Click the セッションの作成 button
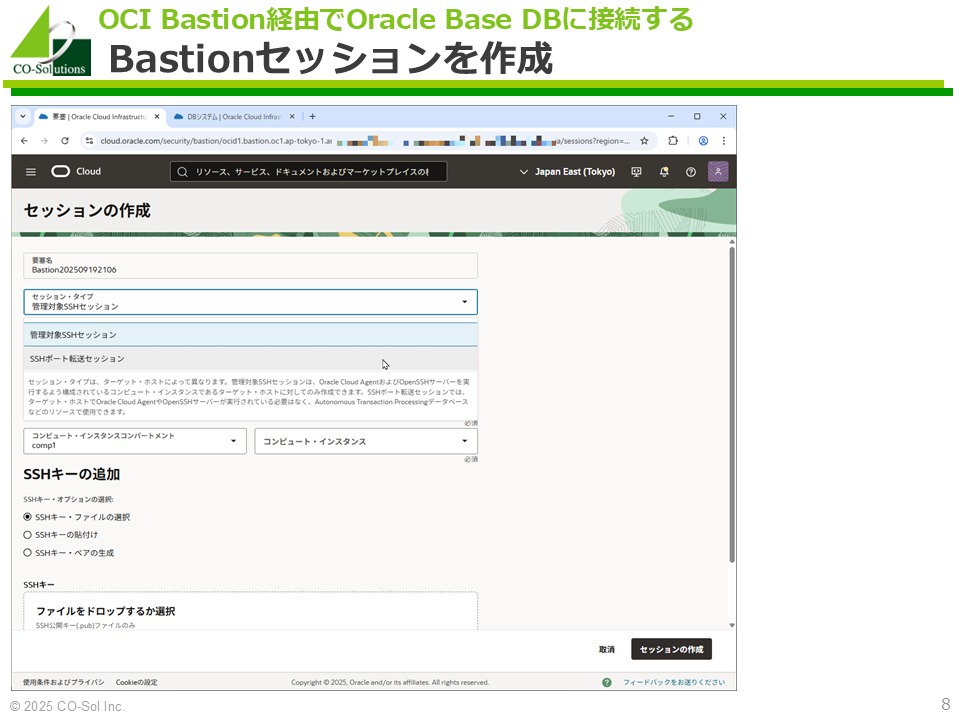This screenshot has width=960, height=720. (x=672, y=650)
